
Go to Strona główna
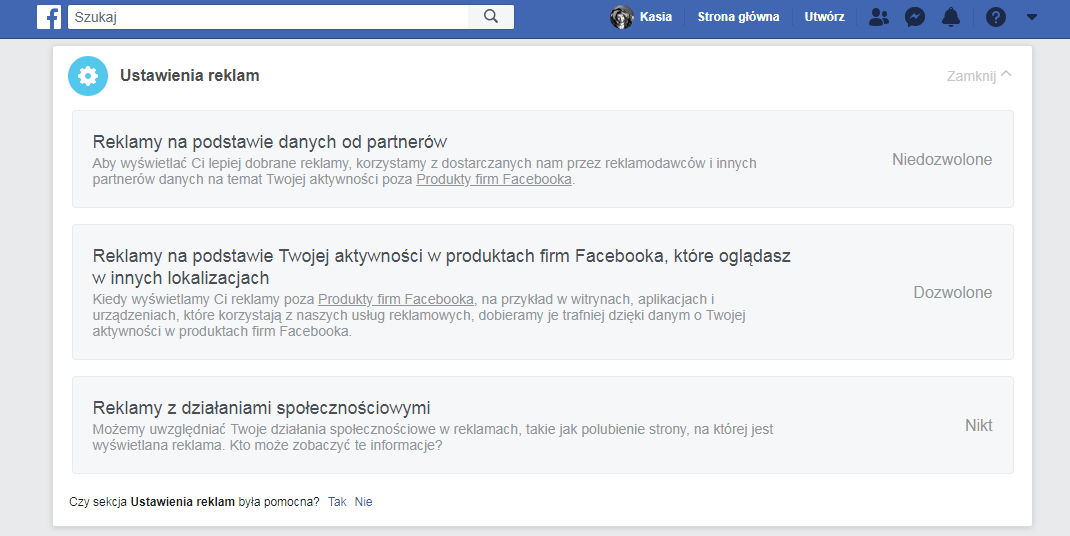coord(738,17)
